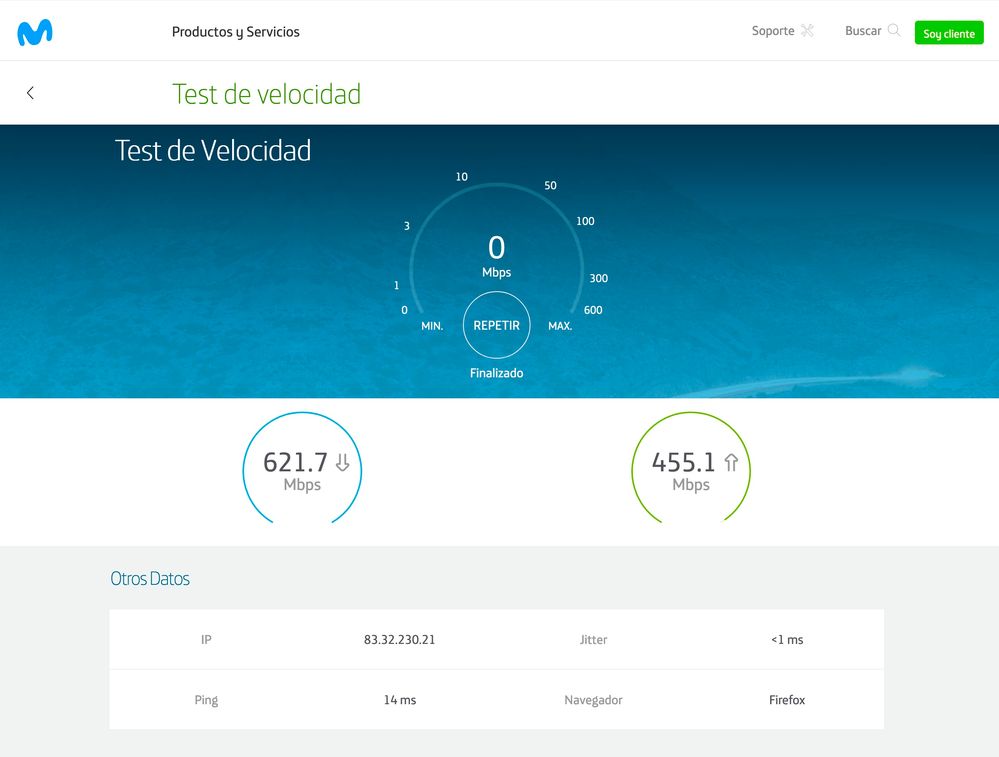Click the green Soy cliente button
Image resolution: width=999 pixels, height=757 pixels.
pyautogui.click(x=948, y=32)
